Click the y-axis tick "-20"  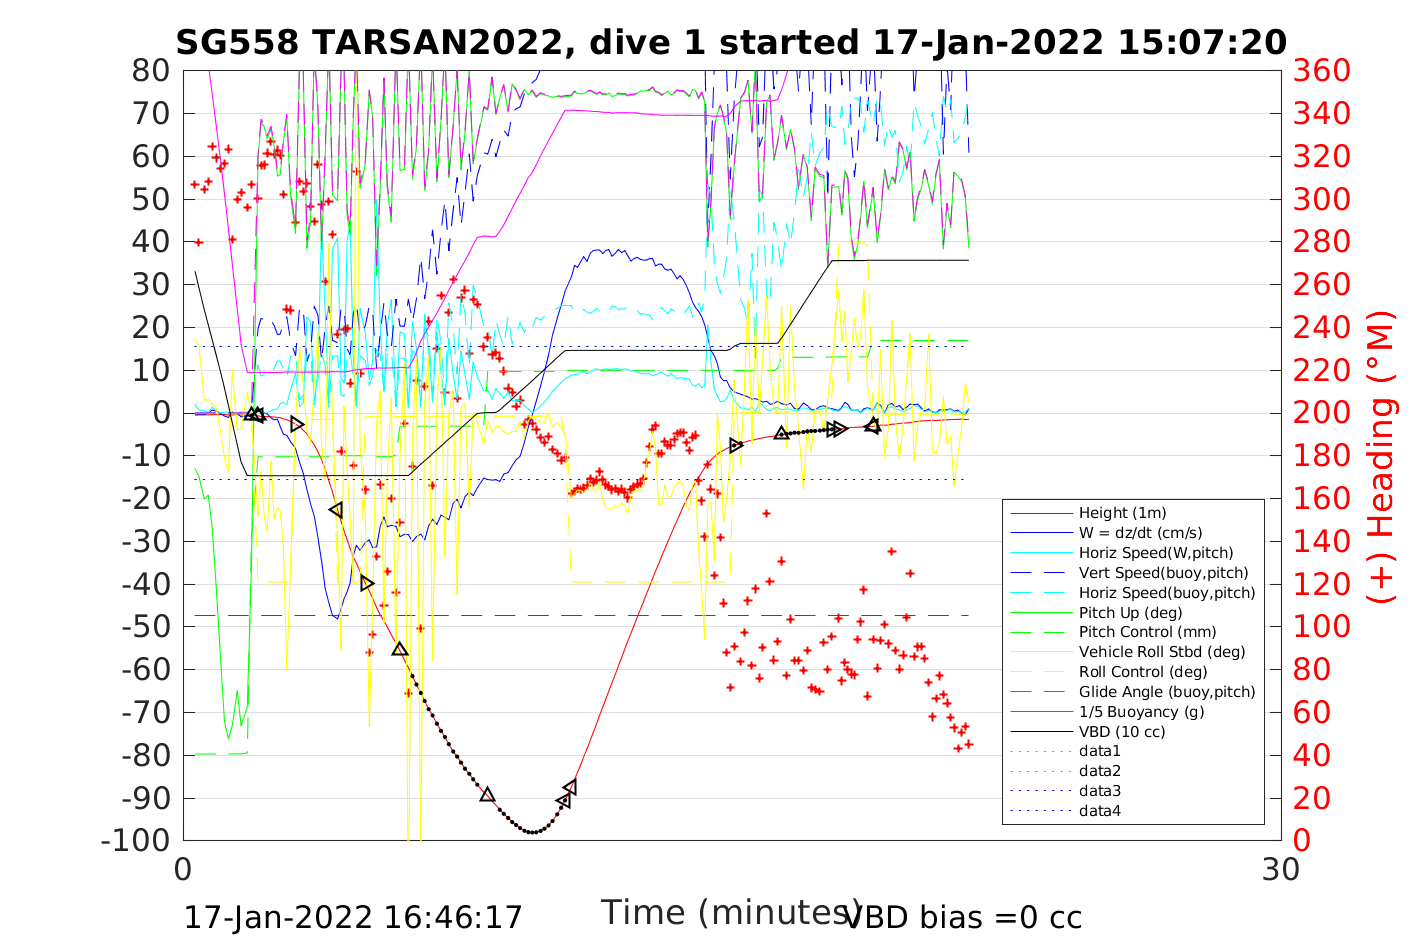click(x=145, y=498)
